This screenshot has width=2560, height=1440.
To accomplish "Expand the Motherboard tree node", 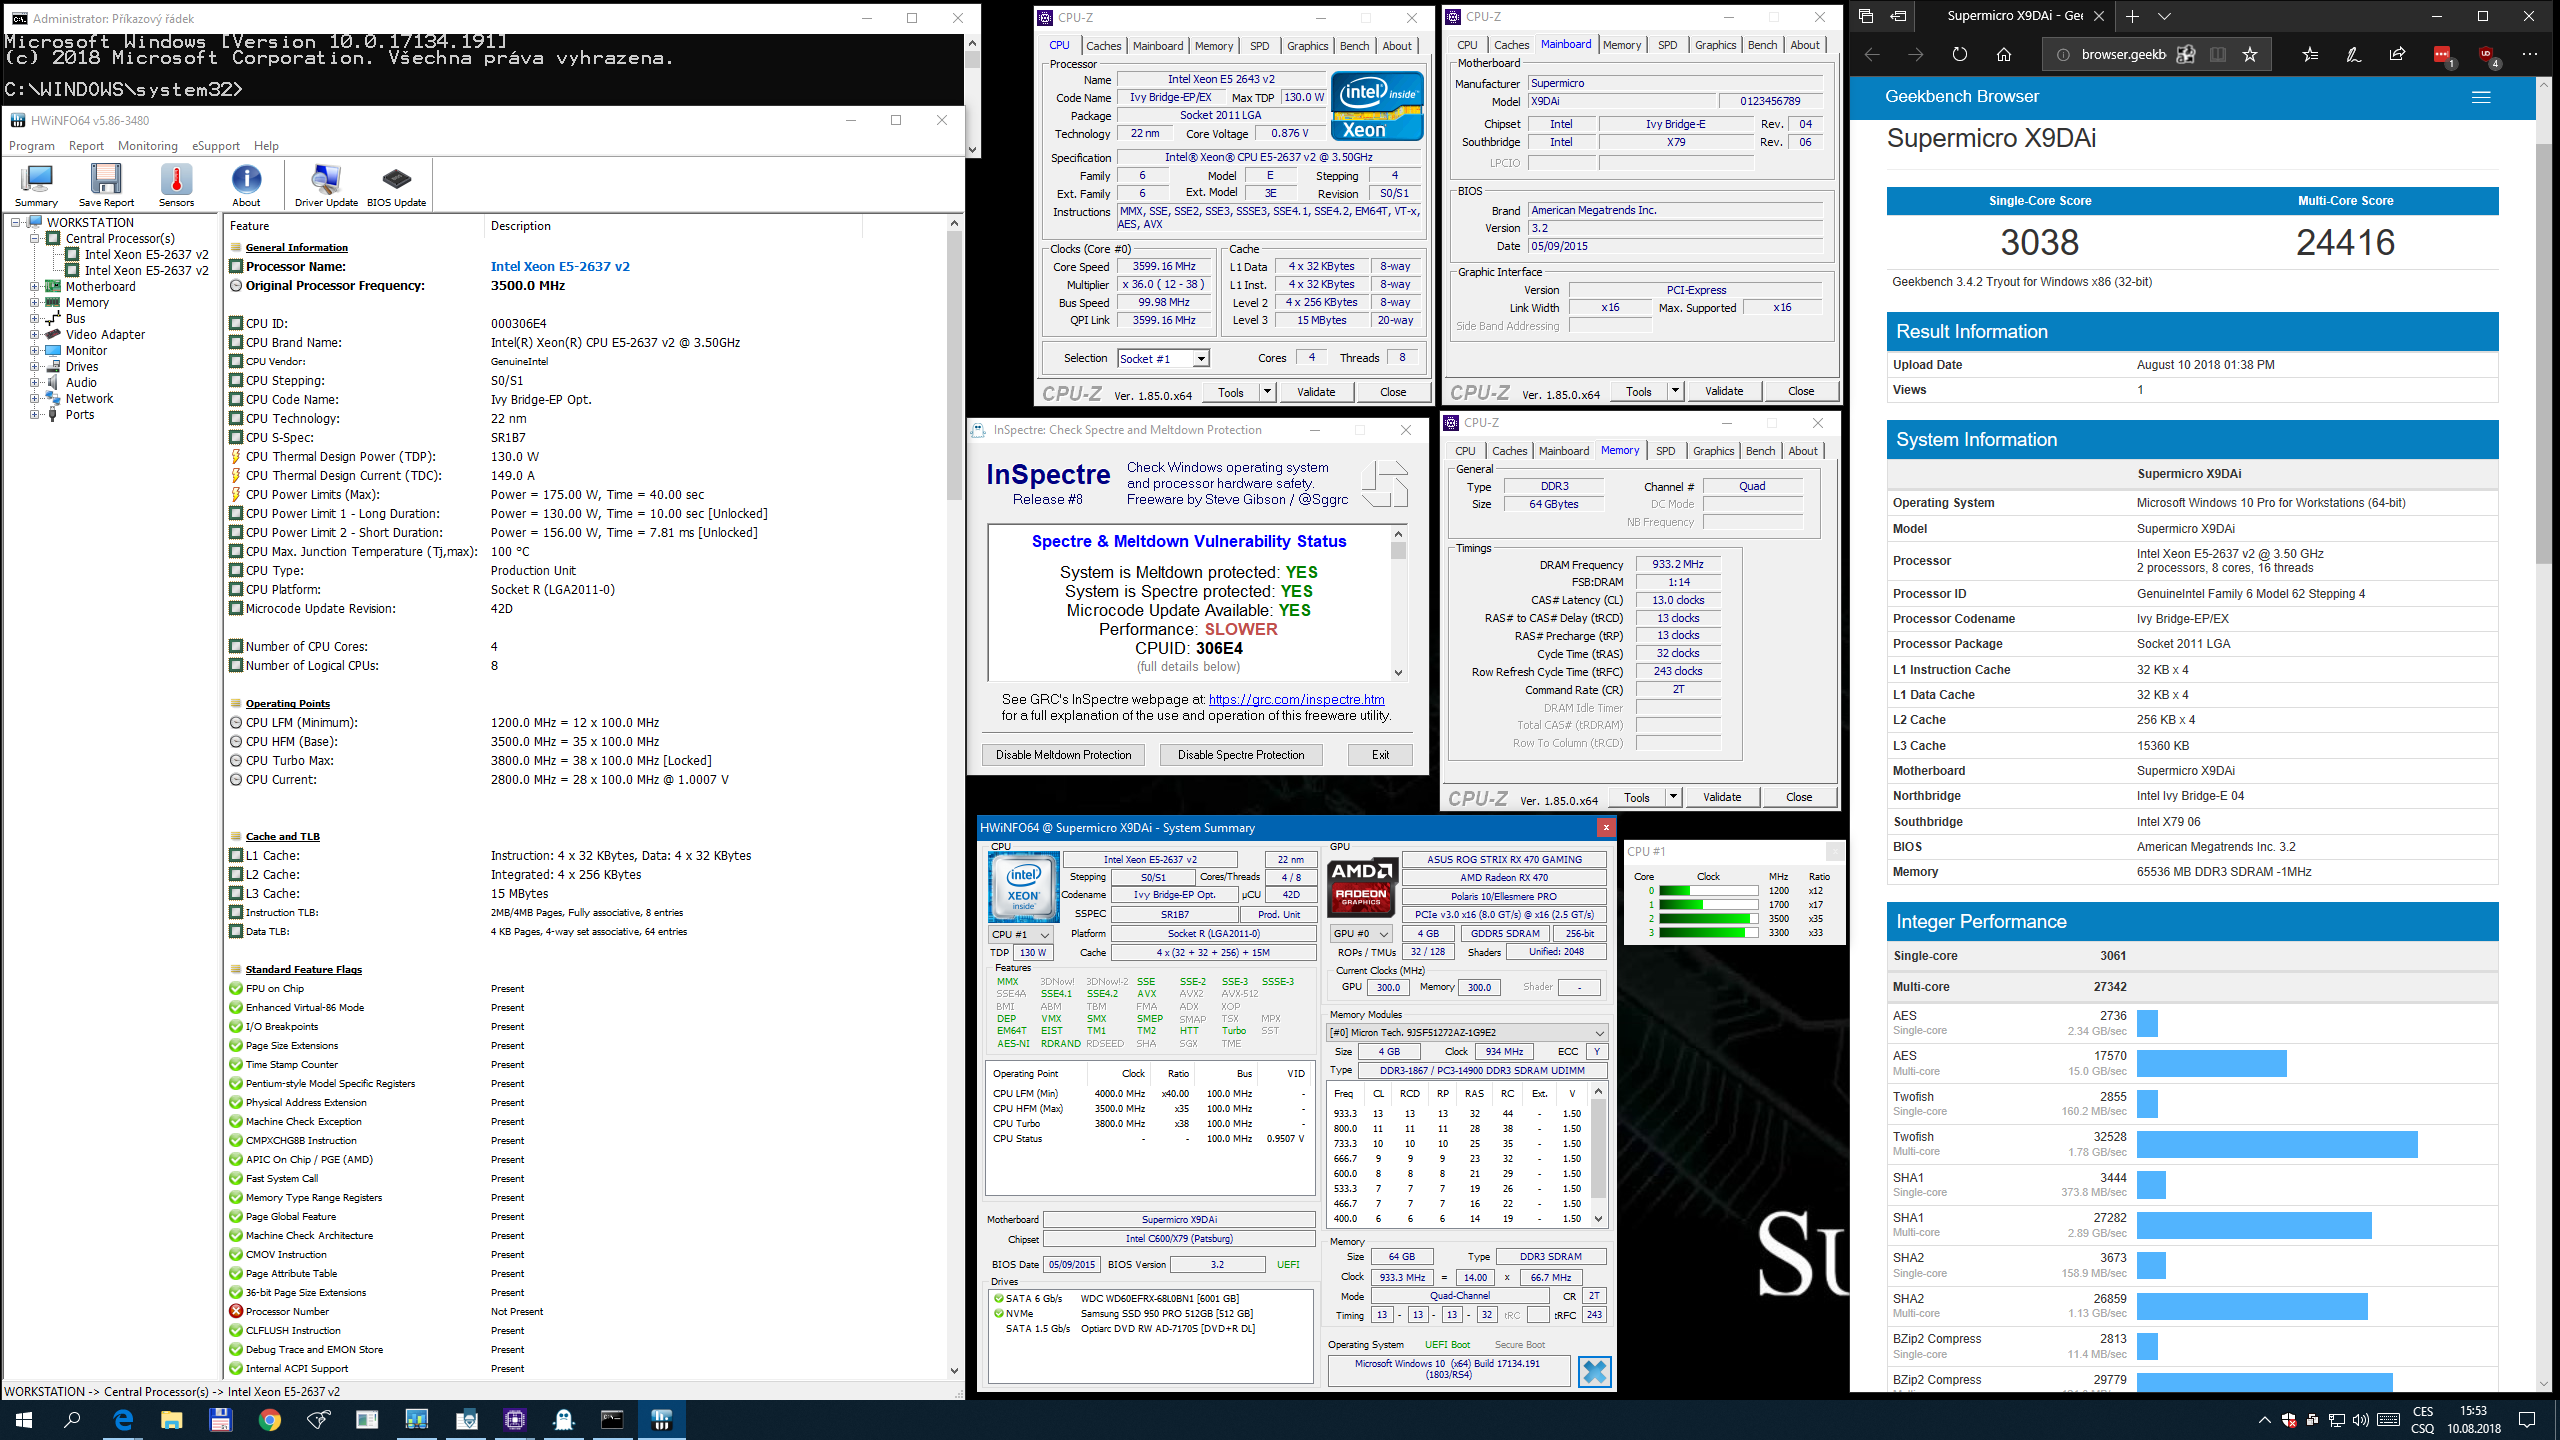I will click(35, 287).
